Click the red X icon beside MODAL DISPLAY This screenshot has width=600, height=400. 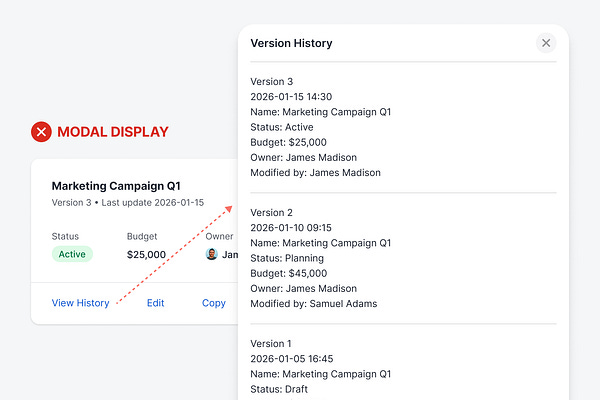[x=41, y=131]
